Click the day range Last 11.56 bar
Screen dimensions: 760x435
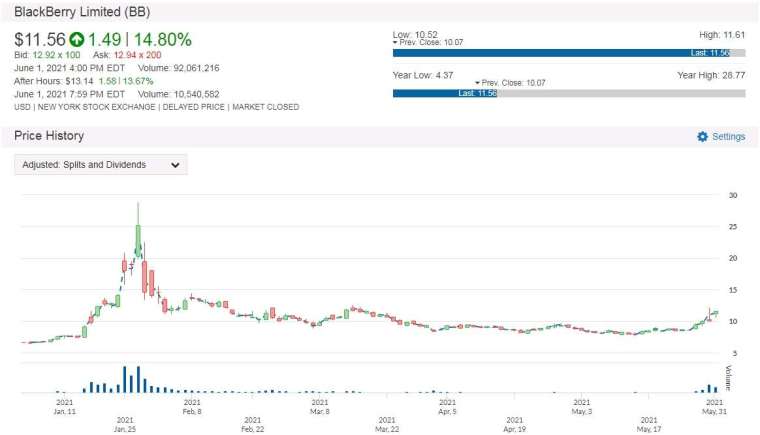pos(561,53)
